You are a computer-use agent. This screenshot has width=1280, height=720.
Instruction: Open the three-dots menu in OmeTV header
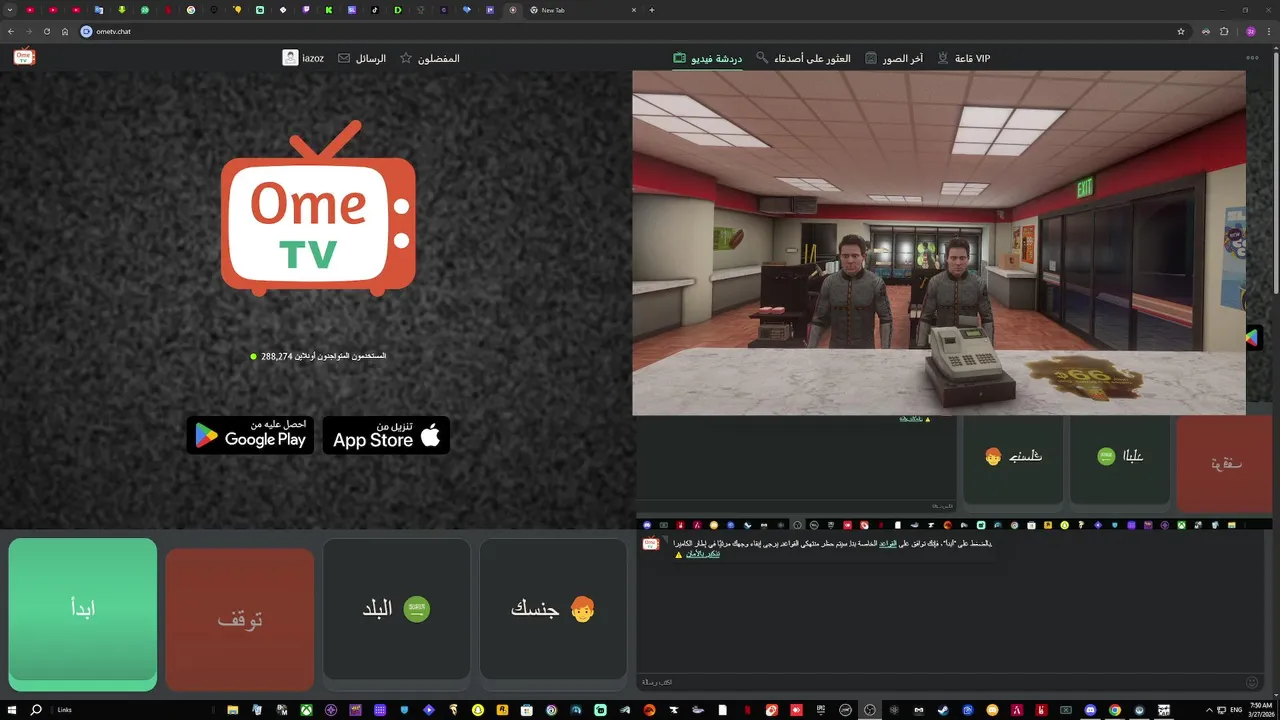(1252, 58)
